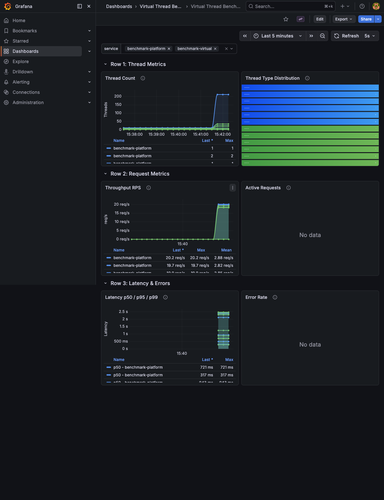Viewport: 384px width, 500px height.
Task: Toggle latency series showing 721 ms
Action: coord(138,367)
